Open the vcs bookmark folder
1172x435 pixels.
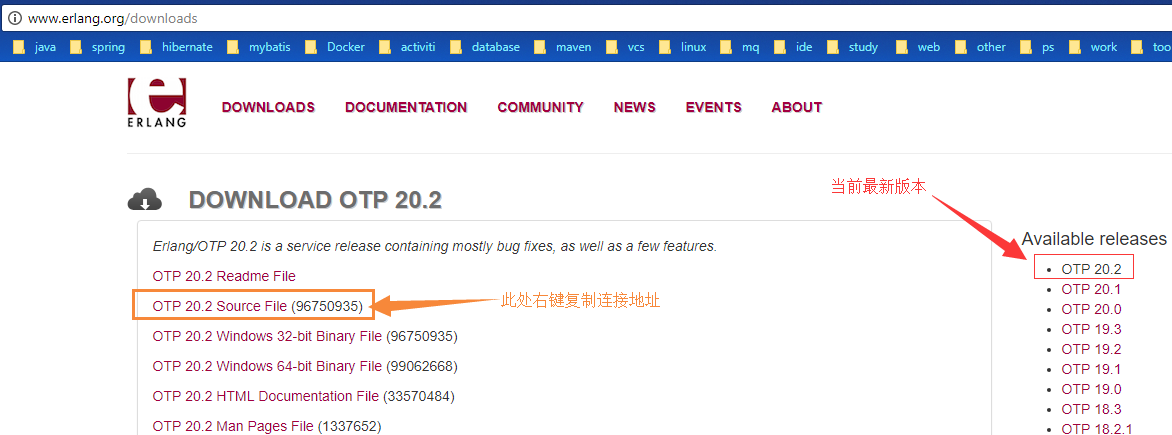626,47
